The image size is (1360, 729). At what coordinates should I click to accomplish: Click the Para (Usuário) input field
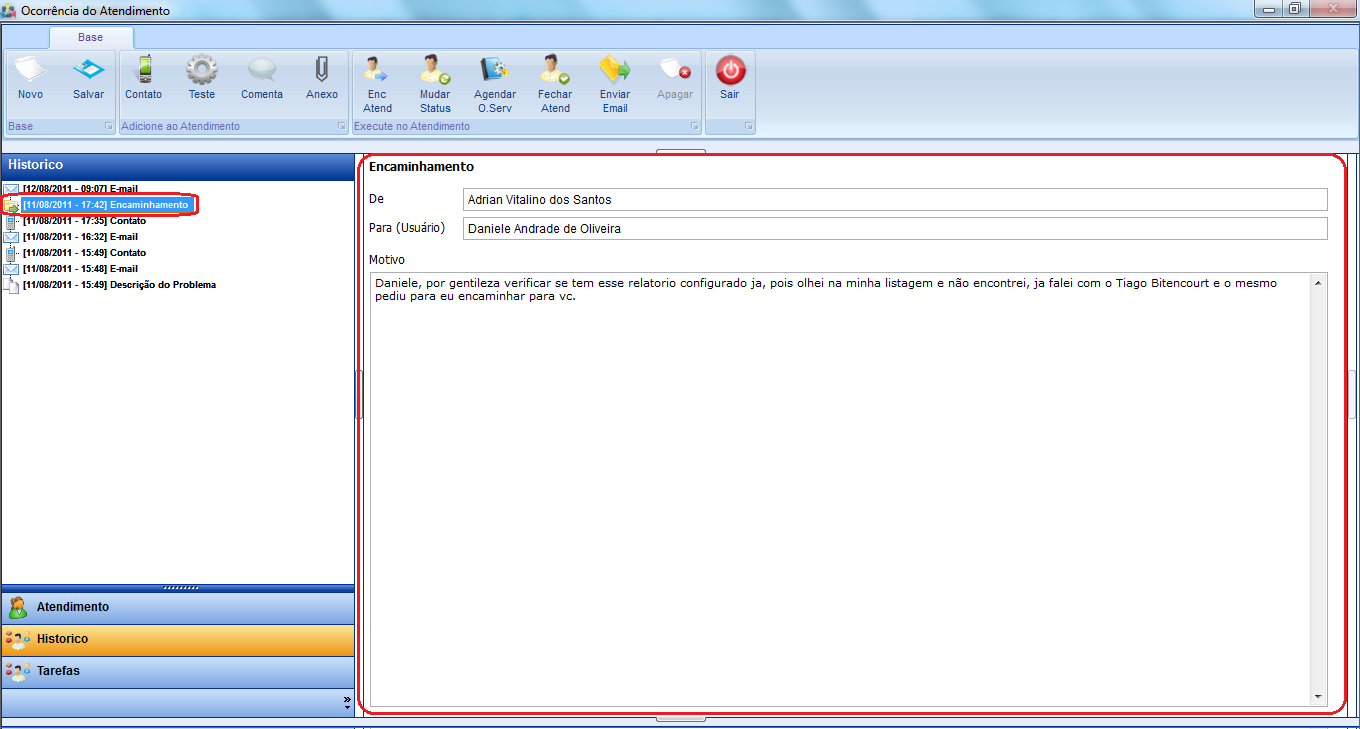[x=894, y=229]
